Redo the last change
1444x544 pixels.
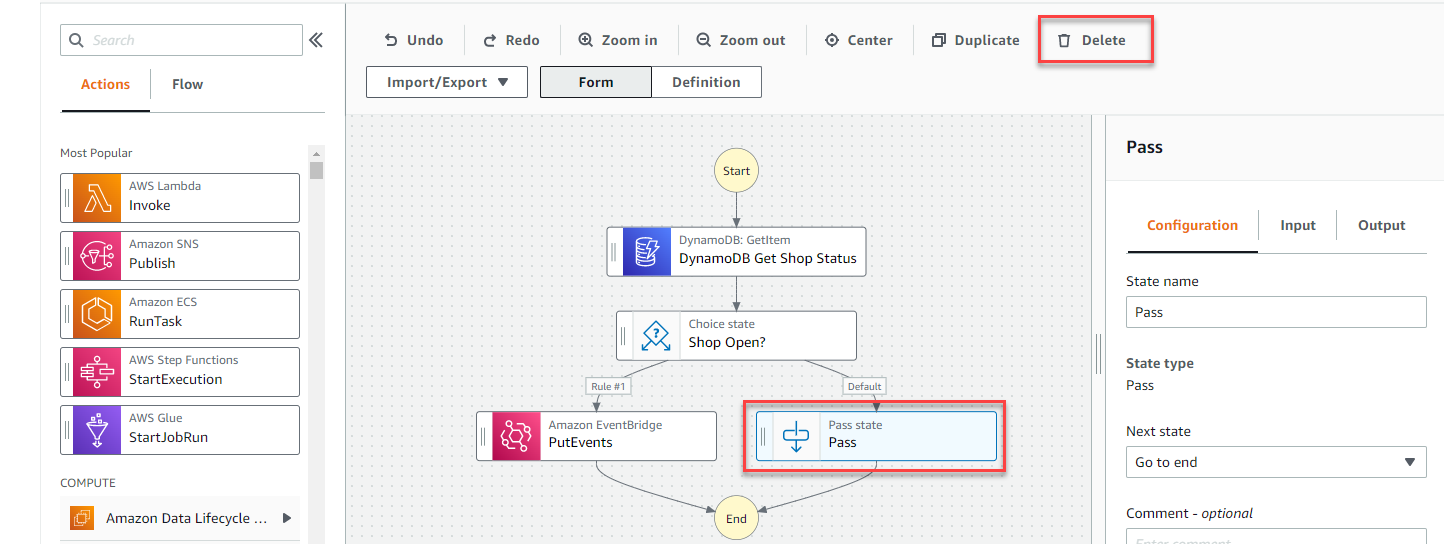coord(511,40)
